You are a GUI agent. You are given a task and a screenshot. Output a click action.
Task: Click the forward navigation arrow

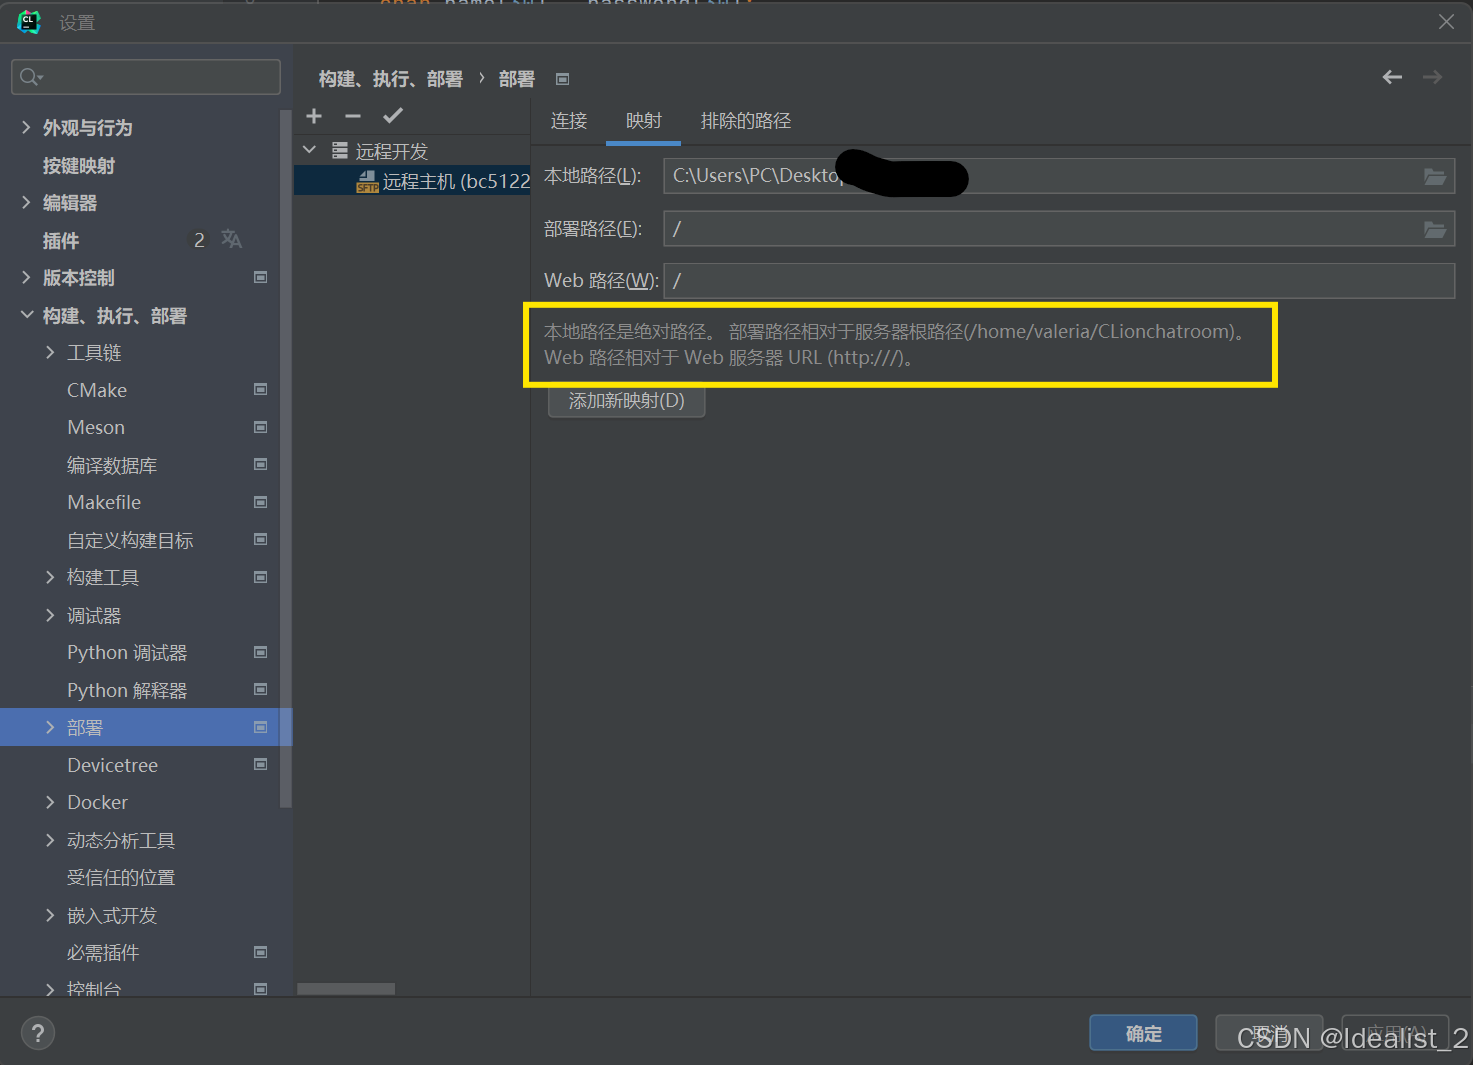[x=1433, y=77]
